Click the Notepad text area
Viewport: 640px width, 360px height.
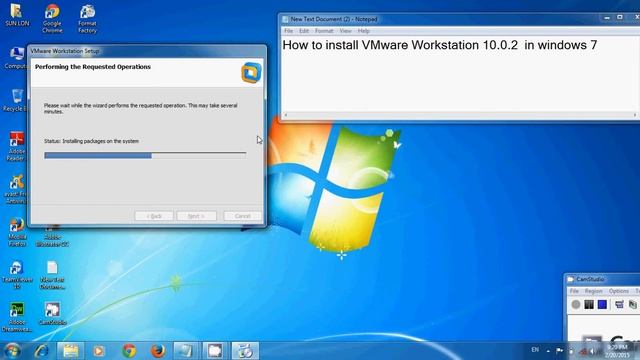[460, 73]
